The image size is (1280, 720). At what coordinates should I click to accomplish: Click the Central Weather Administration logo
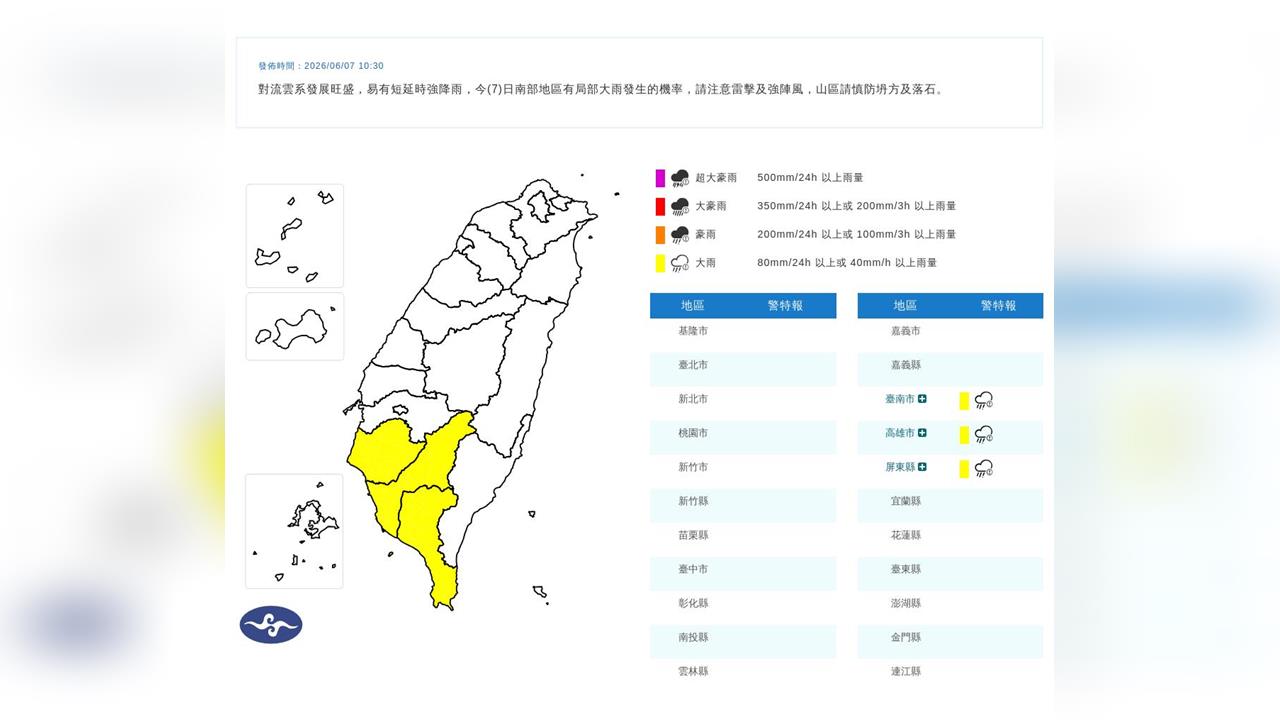click(x=271, y=625)
